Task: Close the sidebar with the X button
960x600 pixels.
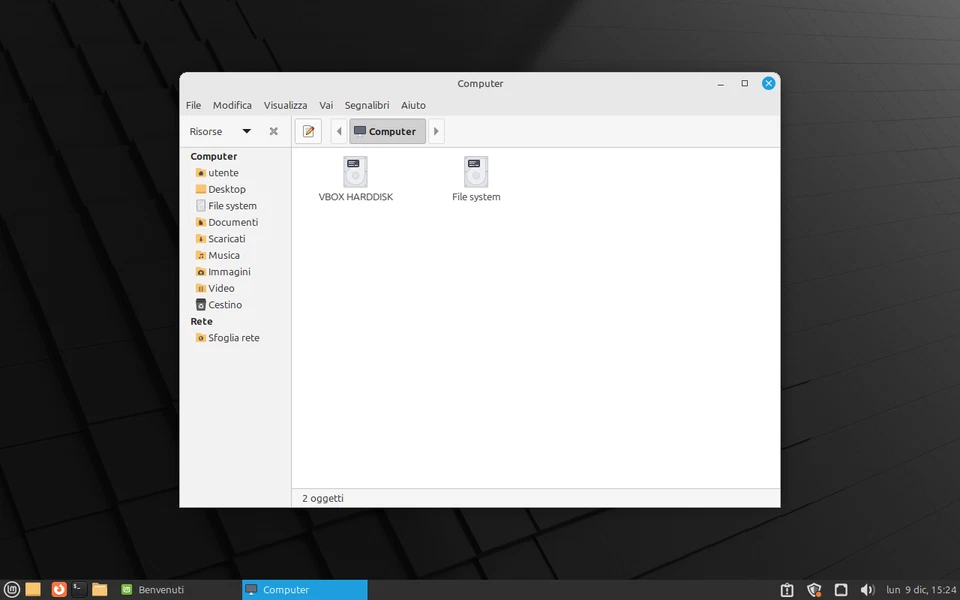Action: (273, 131)
